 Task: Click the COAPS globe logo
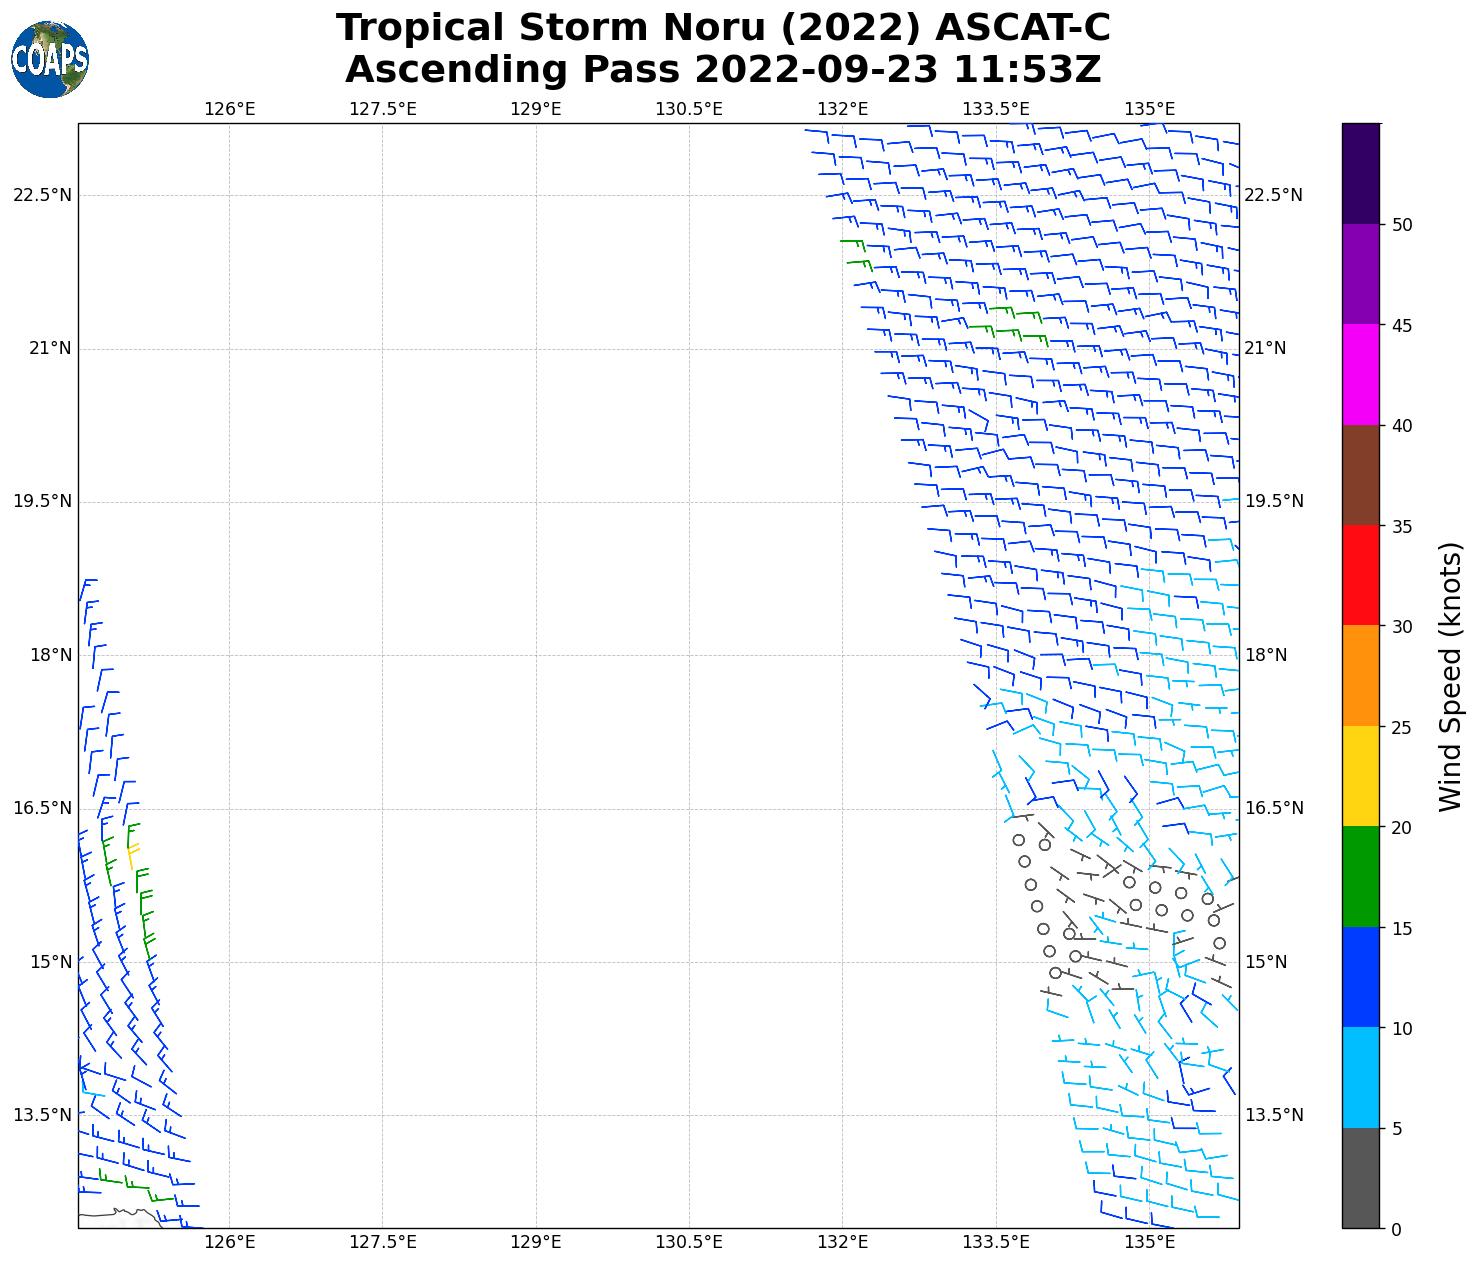coord(49,59)
